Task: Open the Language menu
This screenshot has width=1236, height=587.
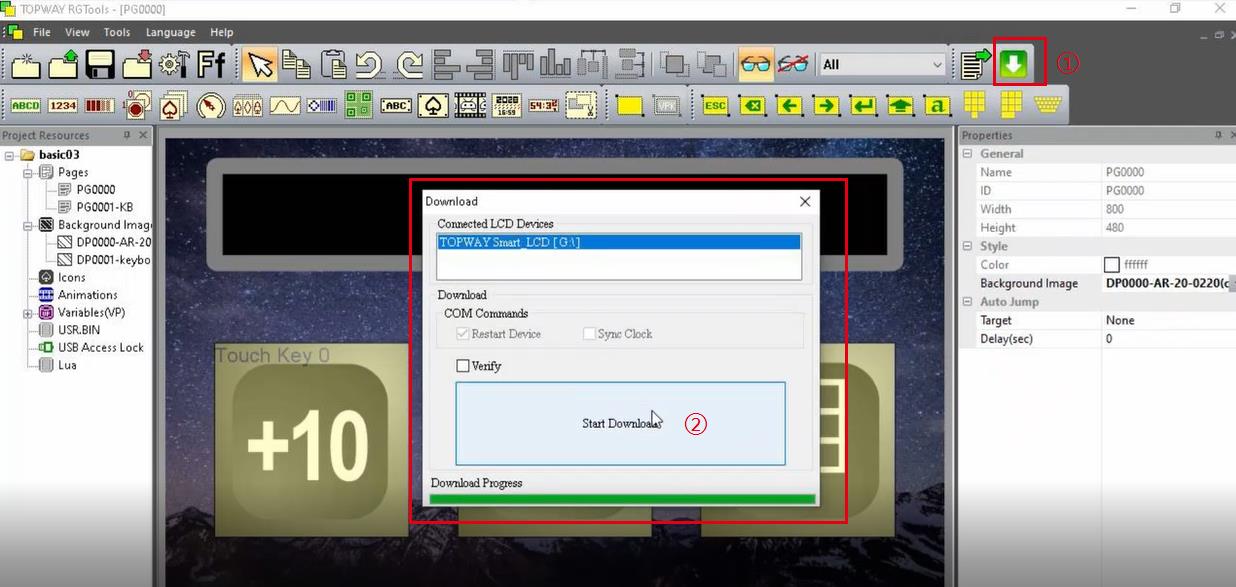Action: (171, 32)
